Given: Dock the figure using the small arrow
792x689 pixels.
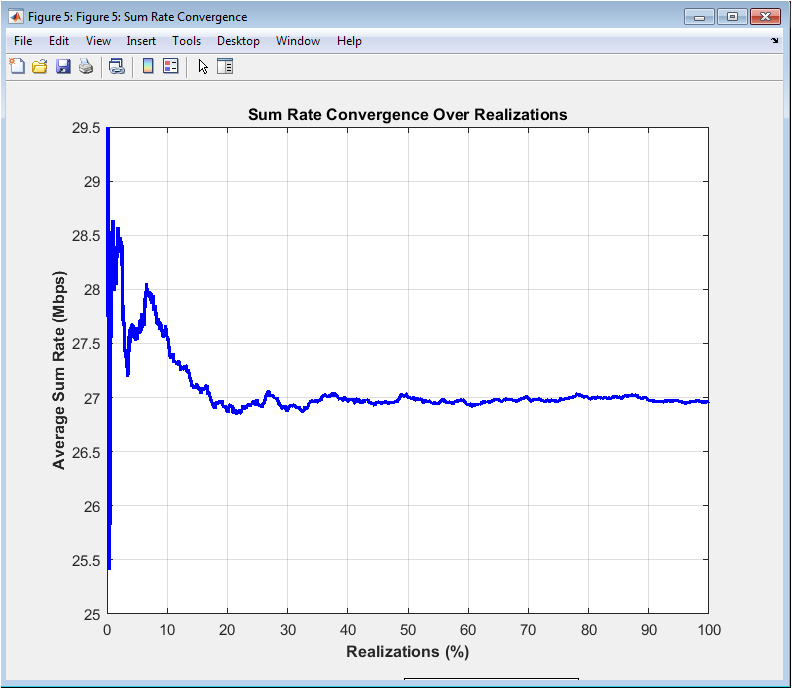Looking at the screenshot, I should click(775, 41).
